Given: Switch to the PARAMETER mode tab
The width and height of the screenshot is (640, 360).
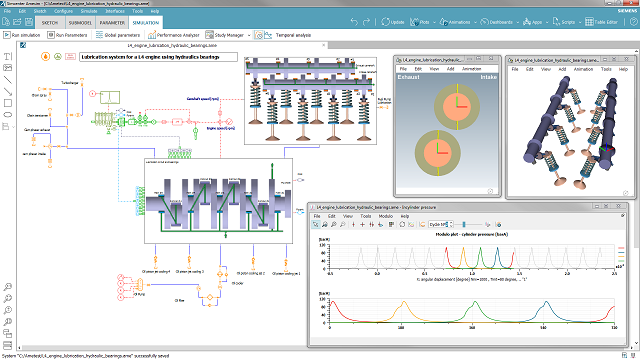Looking at the screenshot, I should point(112,22).
